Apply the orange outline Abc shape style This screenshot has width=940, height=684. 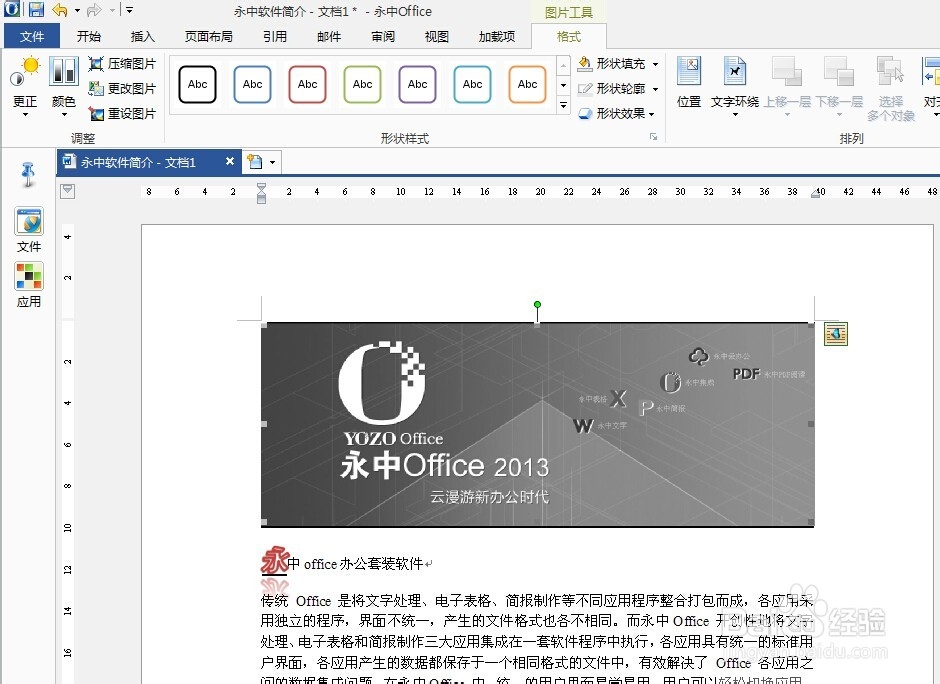[528, 85]
